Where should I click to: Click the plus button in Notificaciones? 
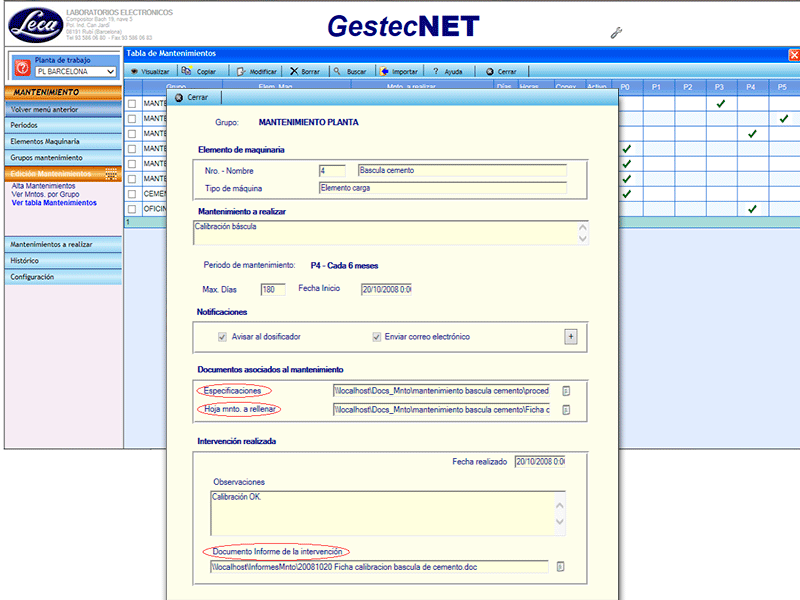tap(571, 337)
